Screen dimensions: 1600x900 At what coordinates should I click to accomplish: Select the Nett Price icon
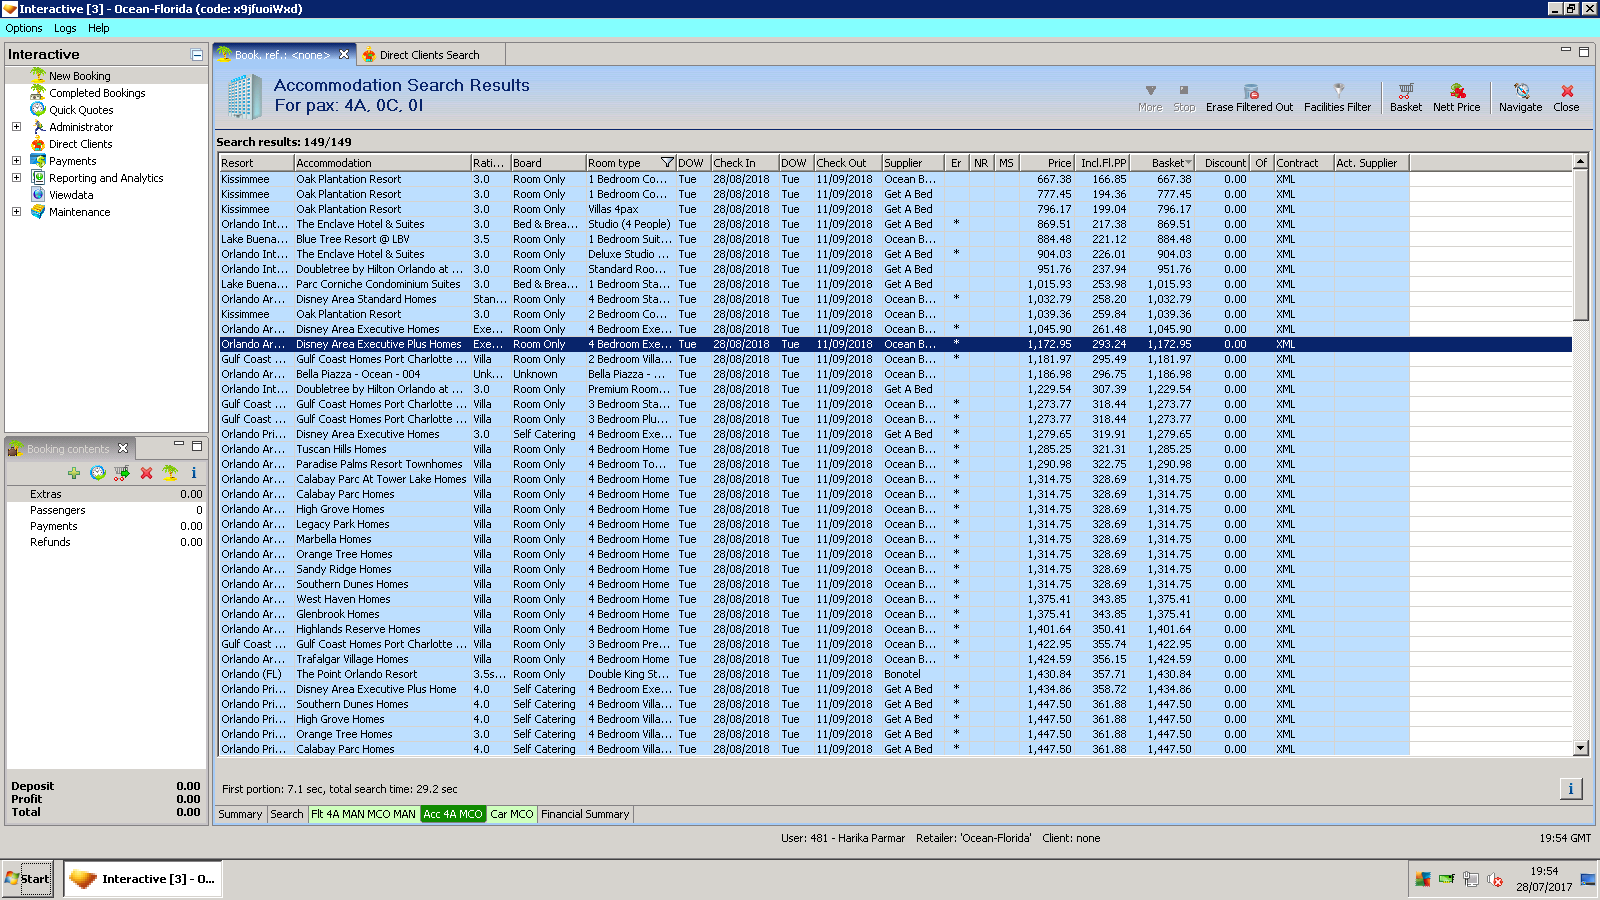(1457, 91)
